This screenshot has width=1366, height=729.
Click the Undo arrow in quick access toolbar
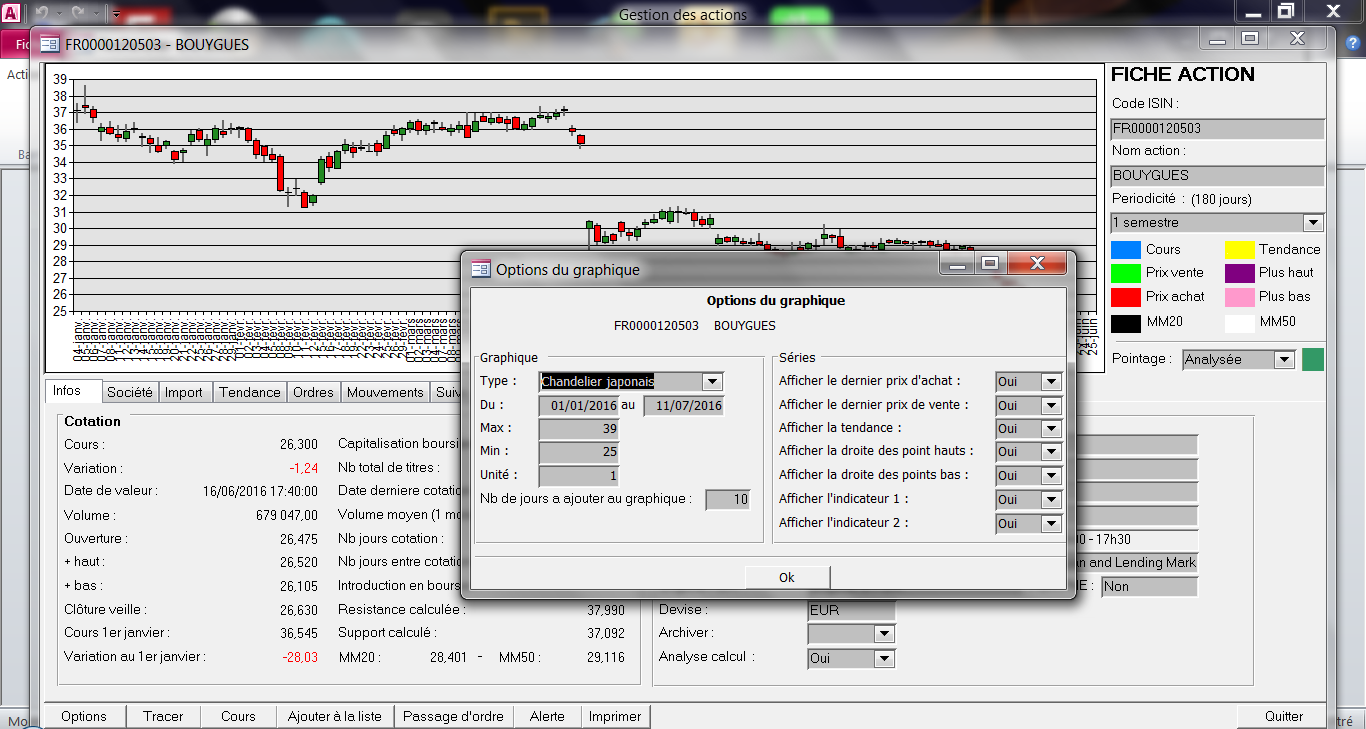42,14
